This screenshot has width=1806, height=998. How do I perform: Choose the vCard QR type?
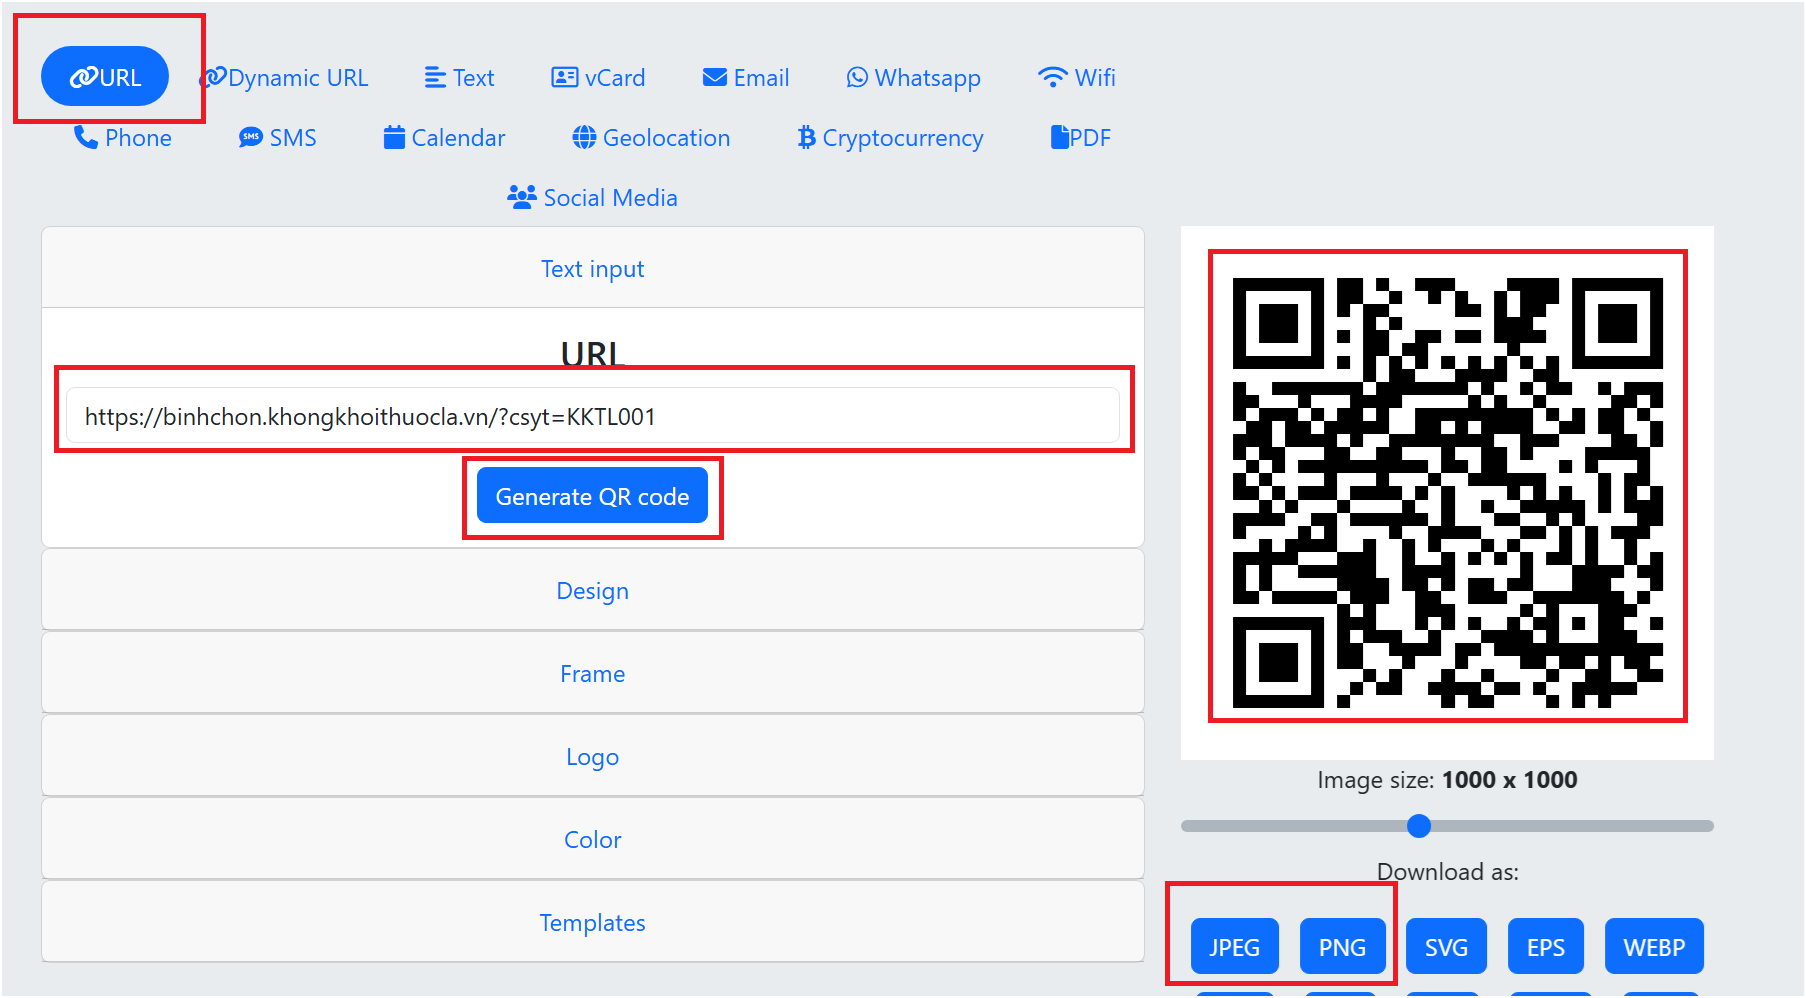598,78
